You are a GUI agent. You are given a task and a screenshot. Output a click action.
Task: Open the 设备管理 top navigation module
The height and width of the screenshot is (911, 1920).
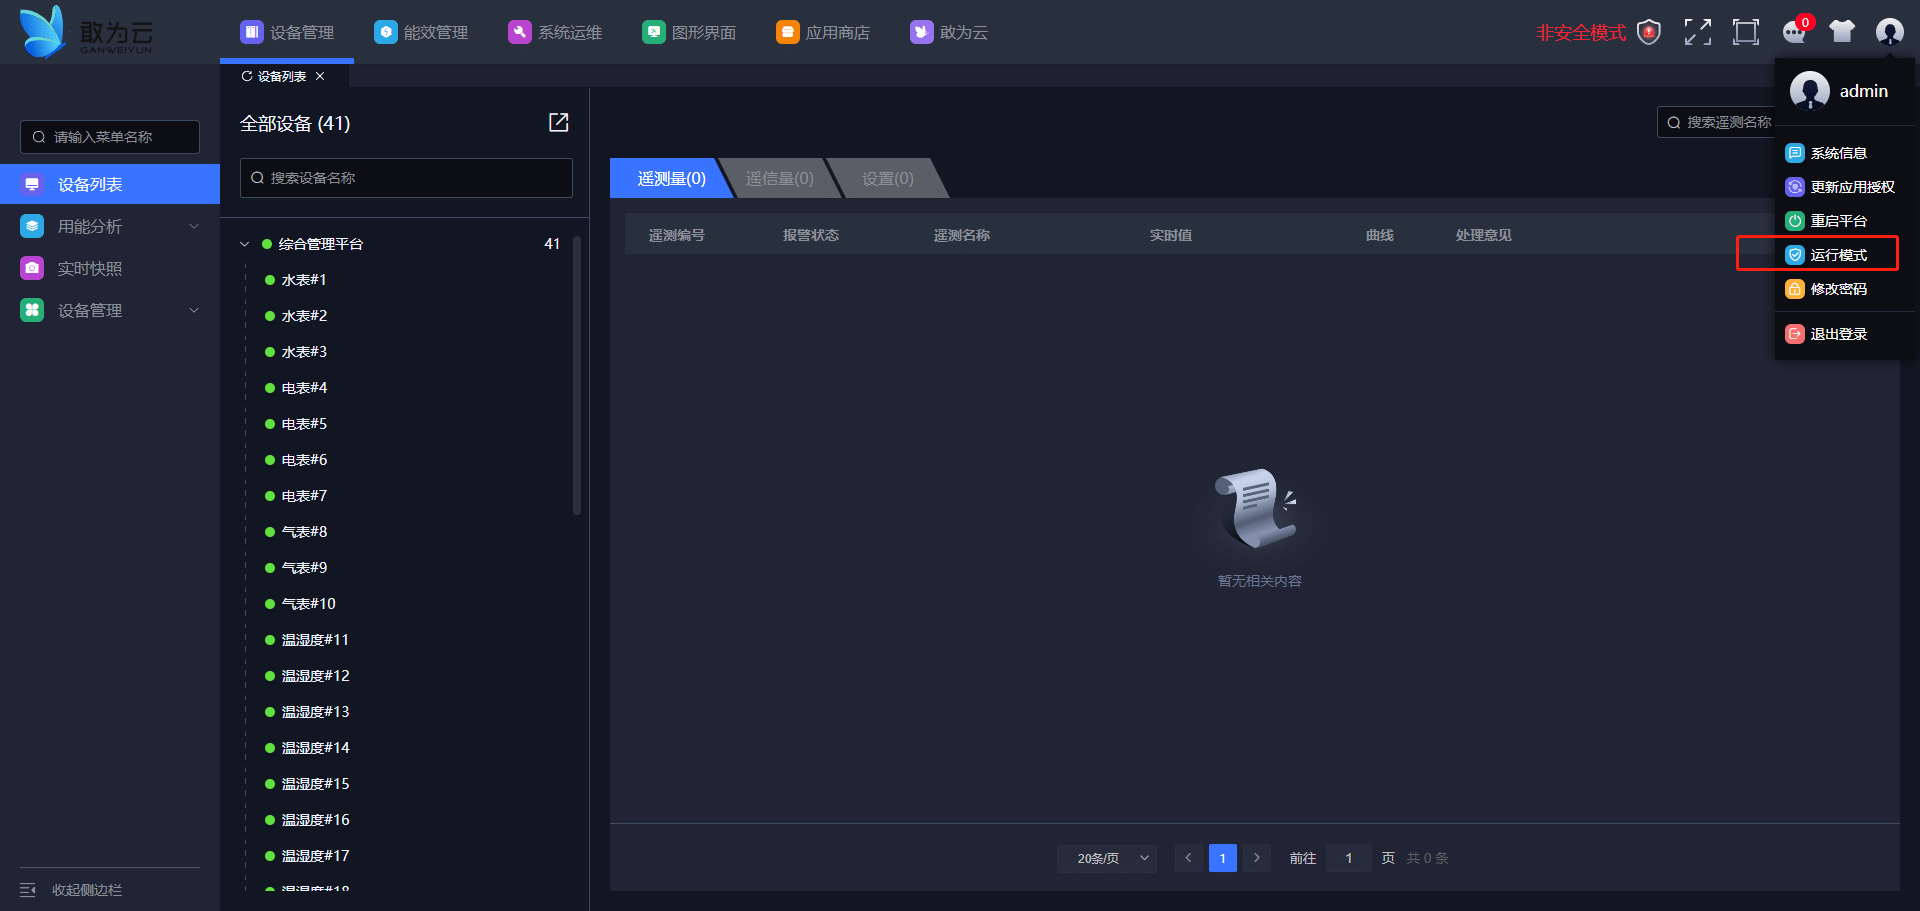click(x=287, y=32)
